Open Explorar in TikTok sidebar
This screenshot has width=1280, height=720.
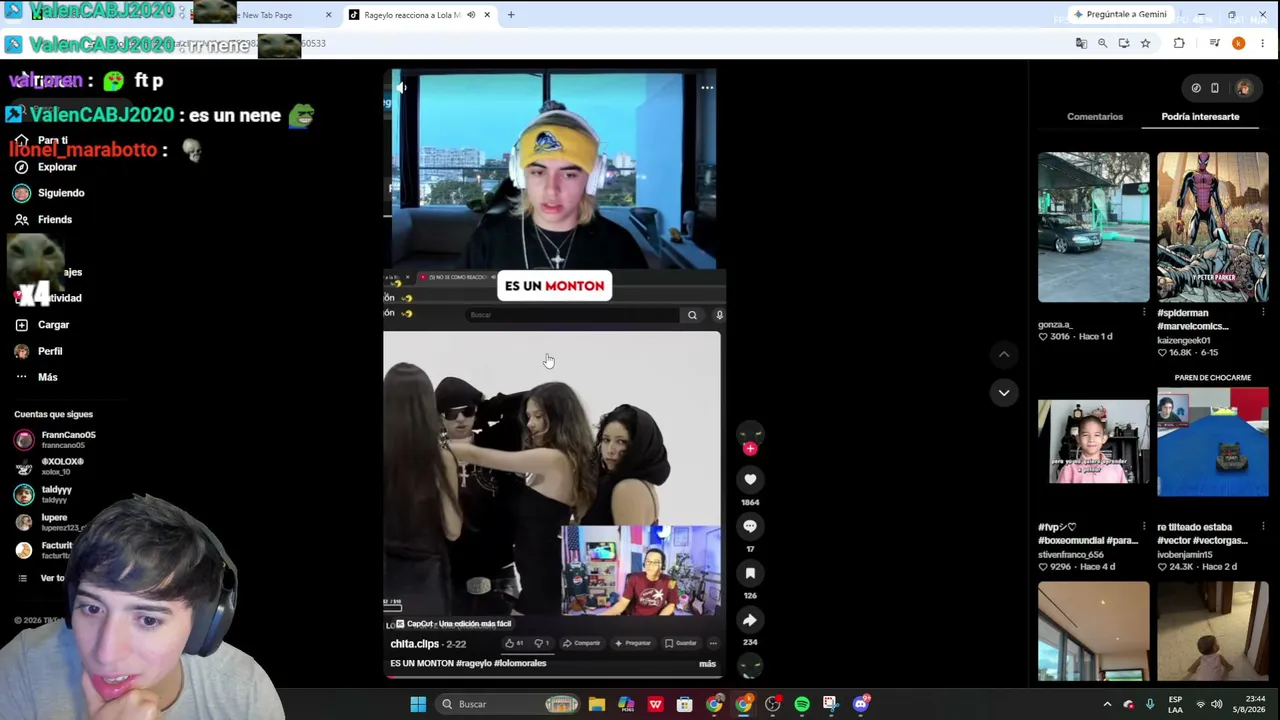(x=46, y=167)
